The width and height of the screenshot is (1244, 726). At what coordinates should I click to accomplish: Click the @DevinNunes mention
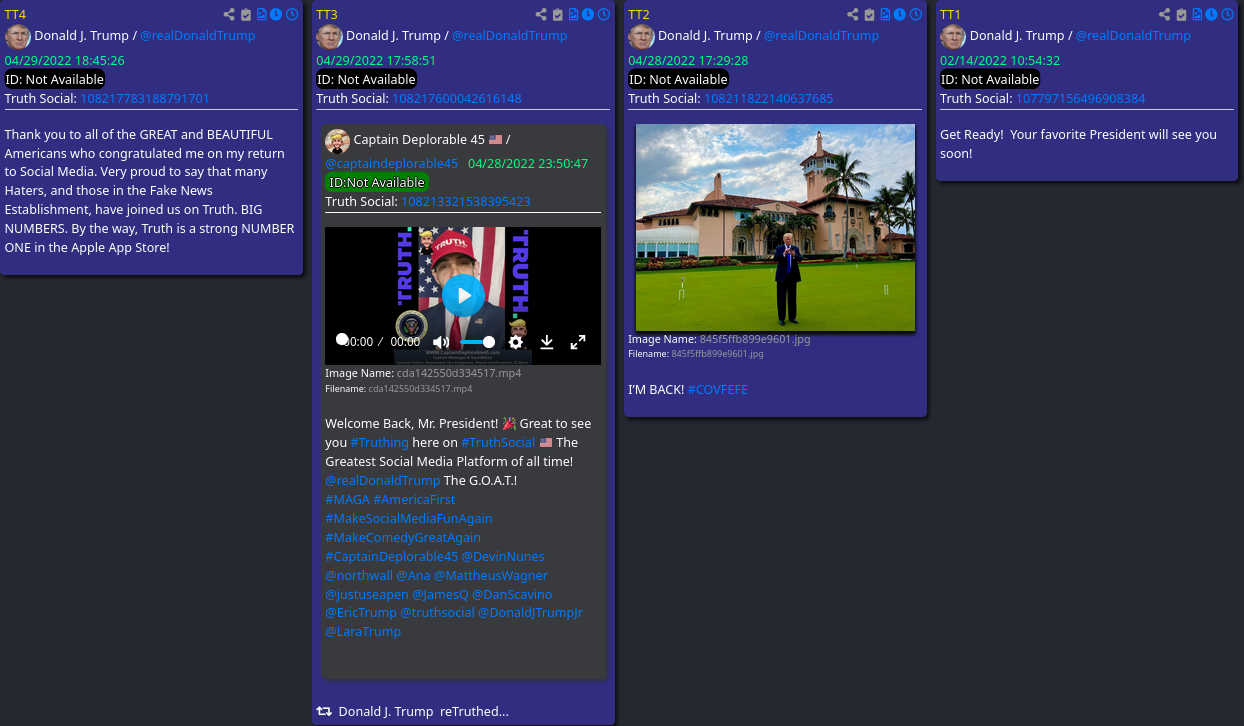click(503, 557)
